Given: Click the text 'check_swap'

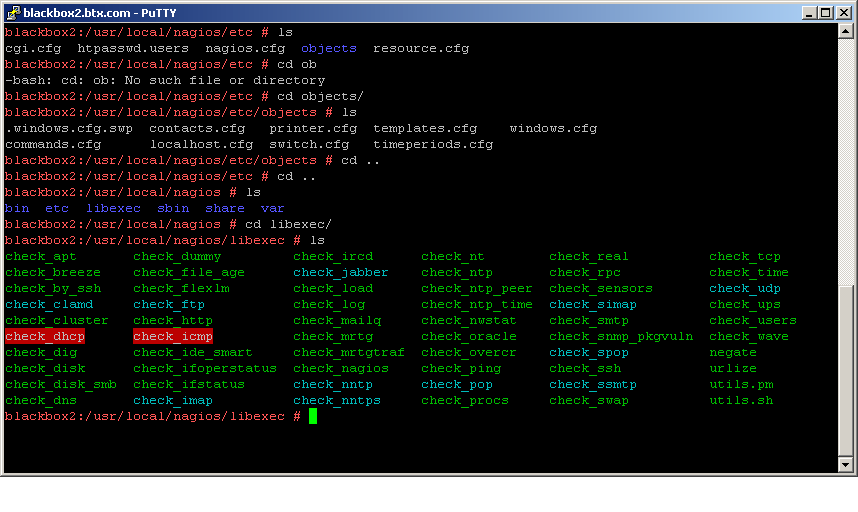Looking at the screenshot, I should pyautogui.click(x=589, y=400).
